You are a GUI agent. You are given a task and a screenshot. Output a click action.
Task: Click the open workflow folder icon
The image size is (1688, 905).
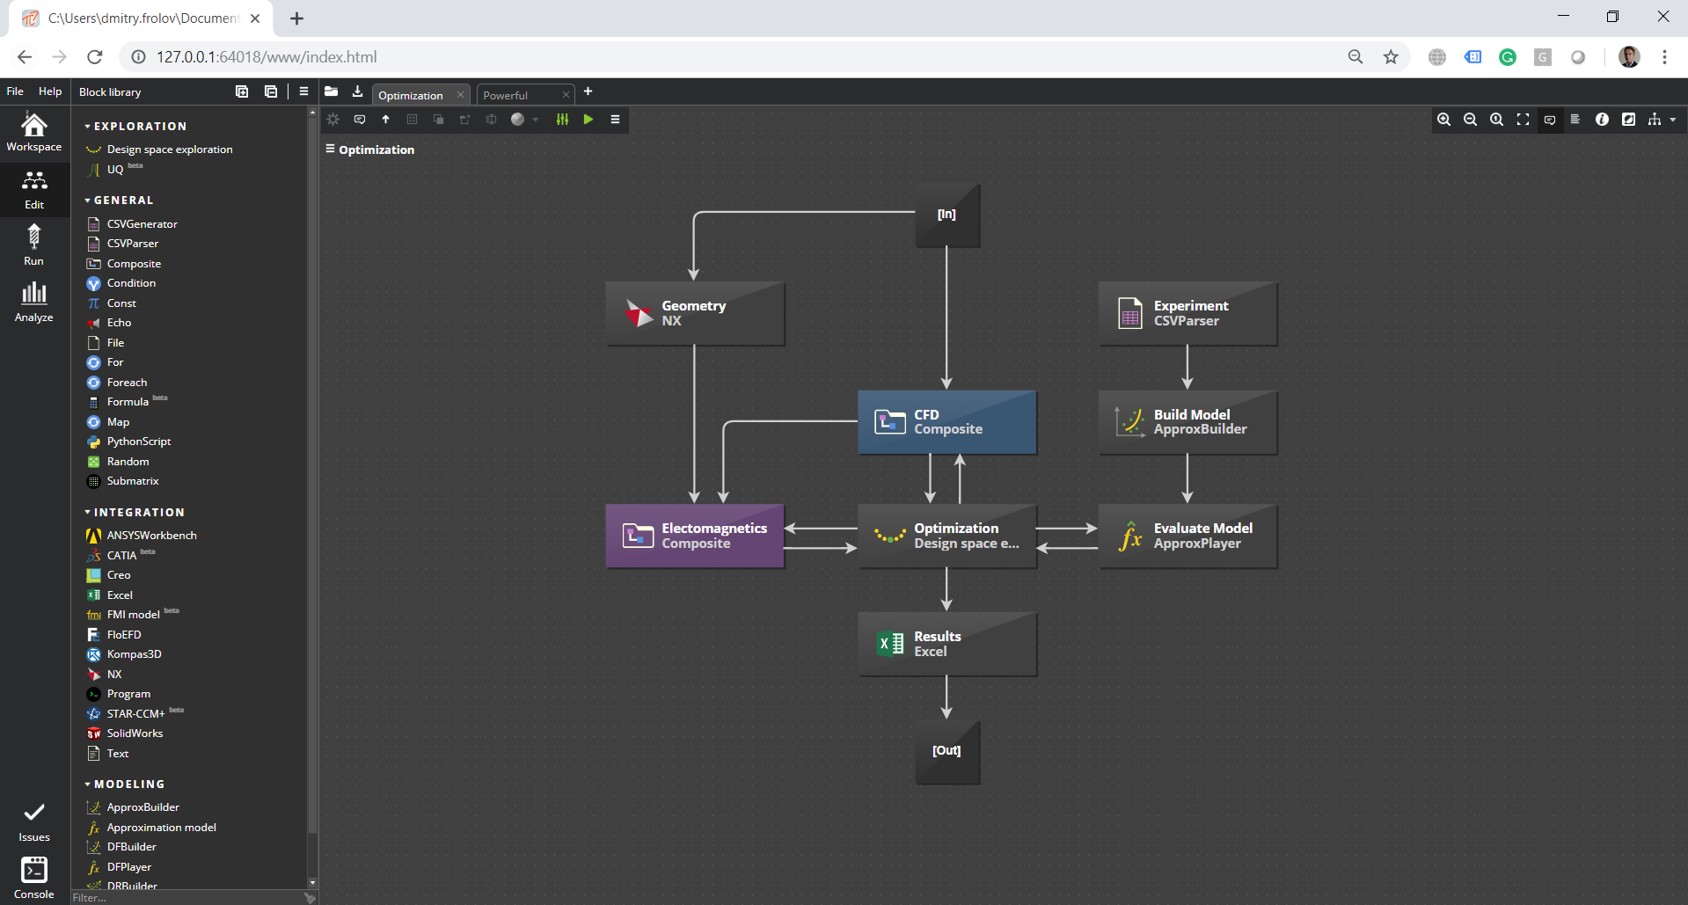click(331, 92)
